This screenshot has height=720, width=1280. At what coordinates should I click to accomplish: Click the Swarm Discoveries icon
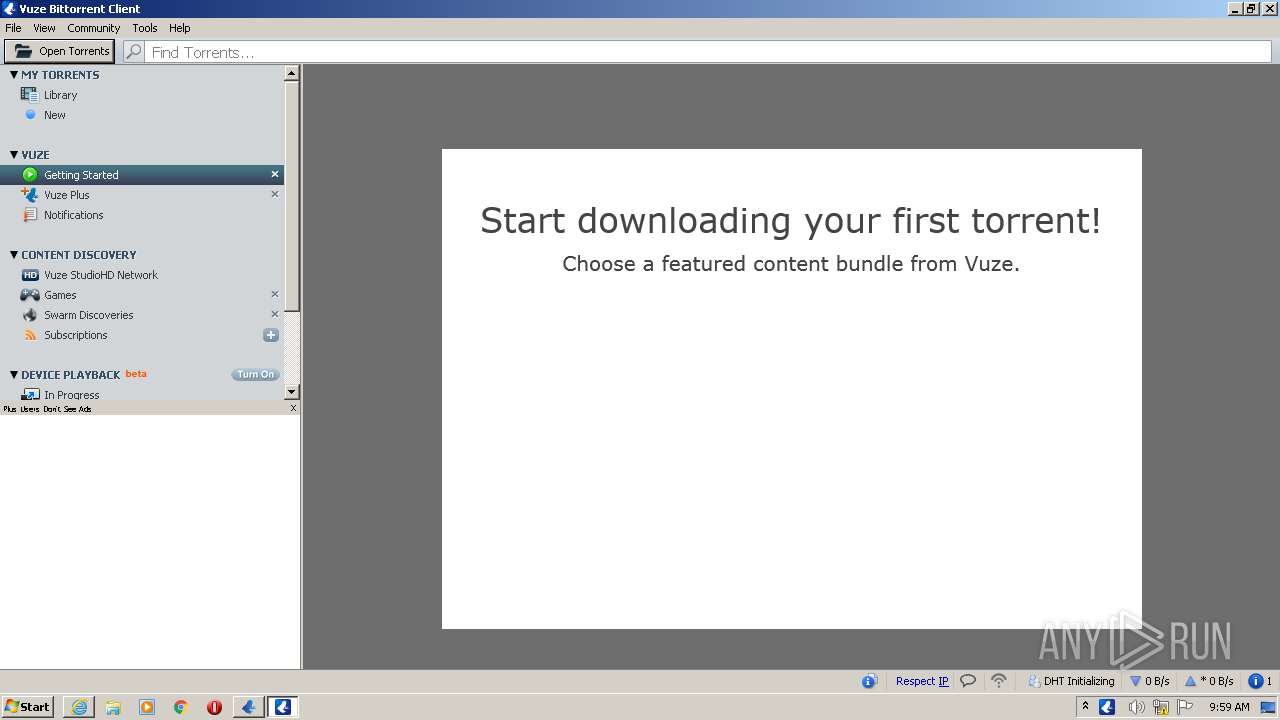coord(30,315)
